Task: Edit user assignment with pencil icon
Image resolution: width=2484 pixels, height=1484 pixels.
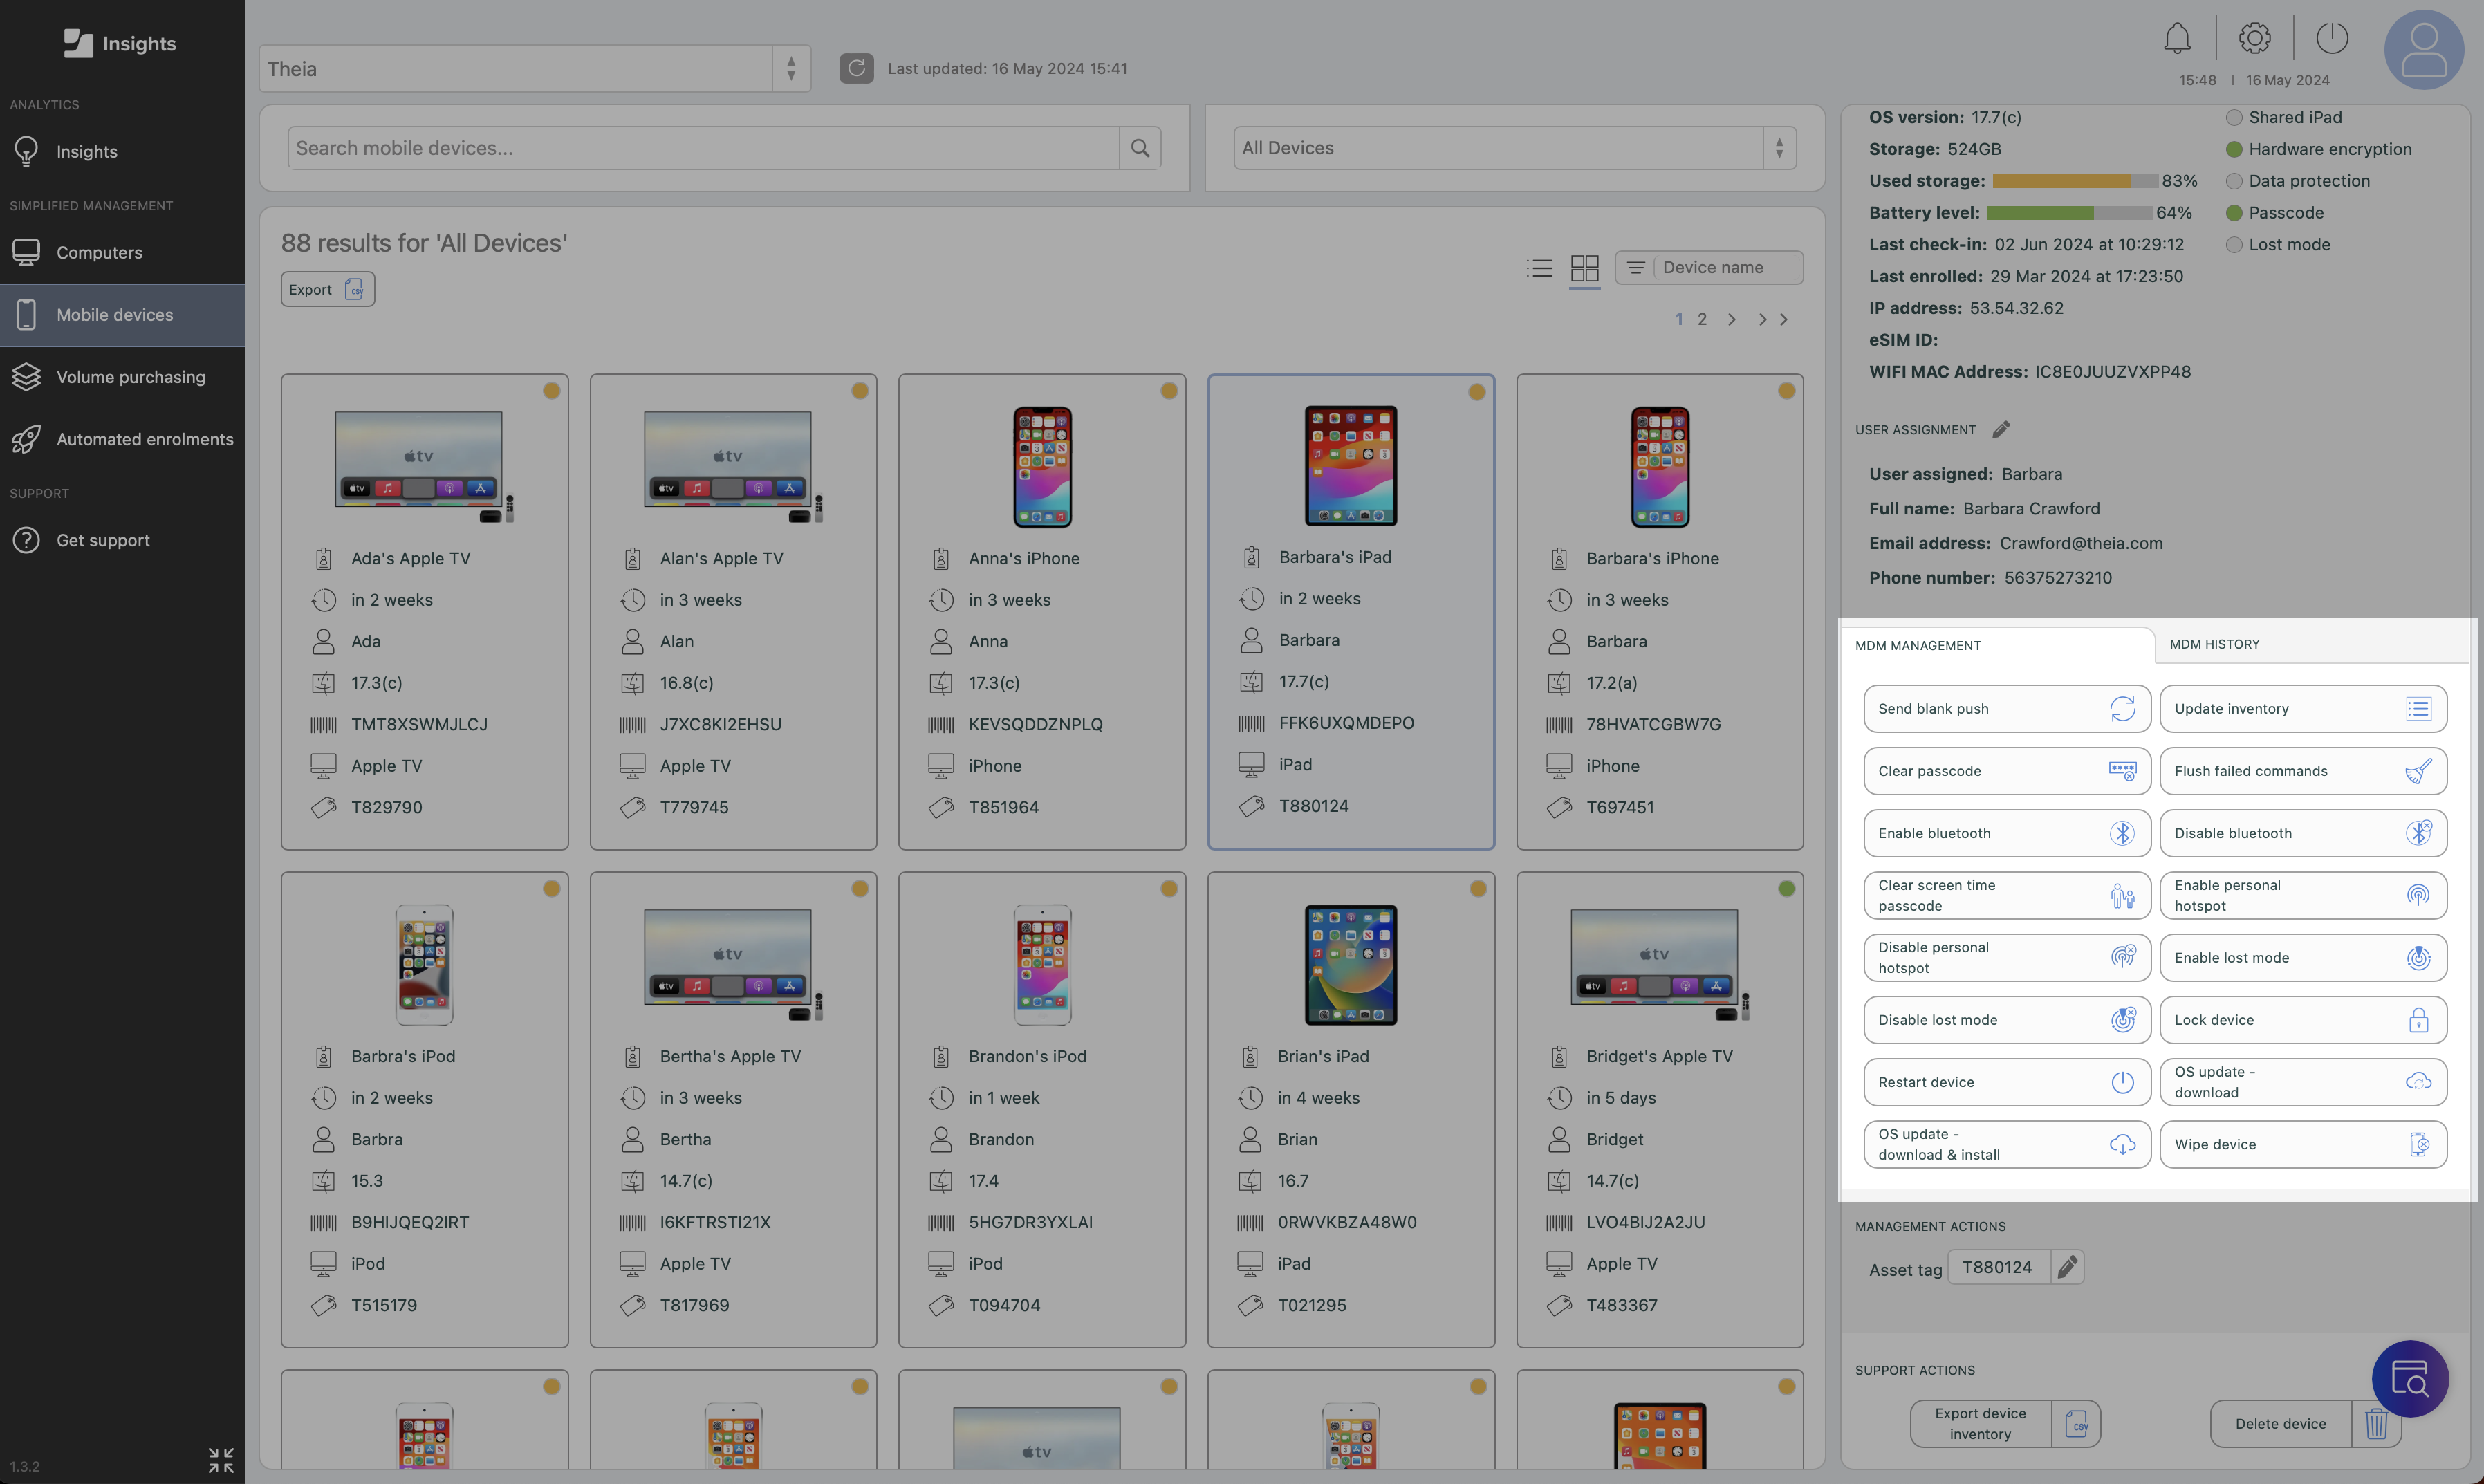Action: [x=2001, y=430]
